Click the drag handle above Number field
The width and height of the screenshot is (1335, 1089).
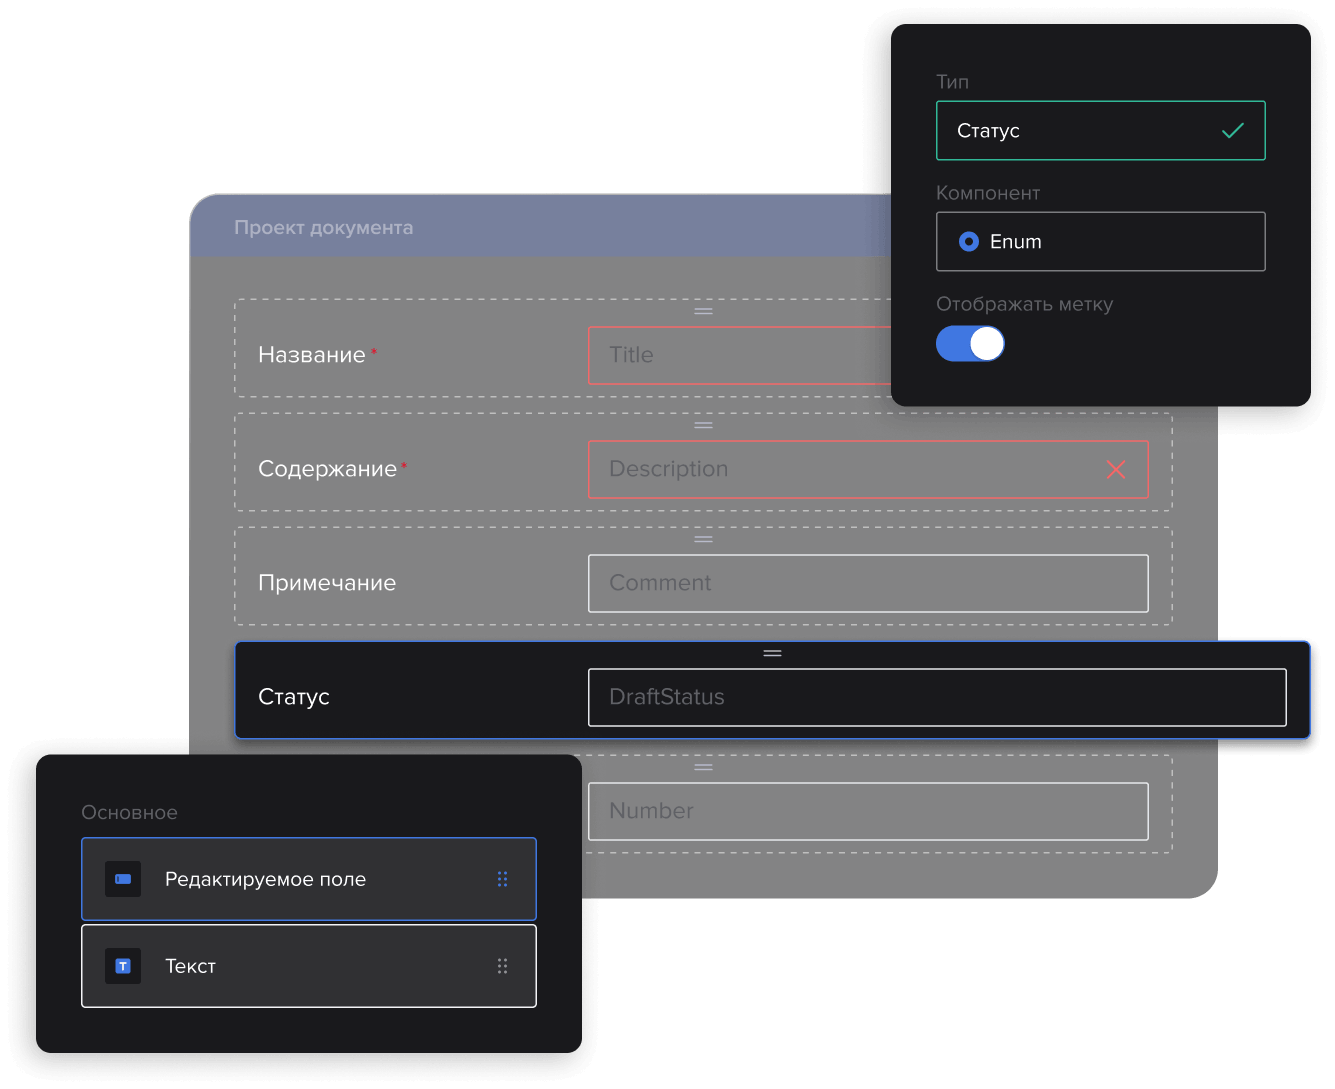tap(703, 767)
